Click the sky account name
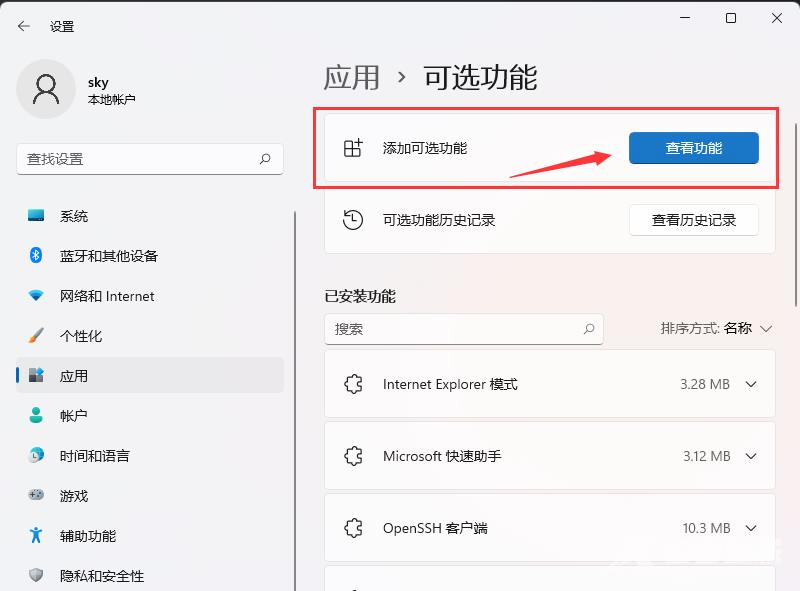 click(98, 82)
